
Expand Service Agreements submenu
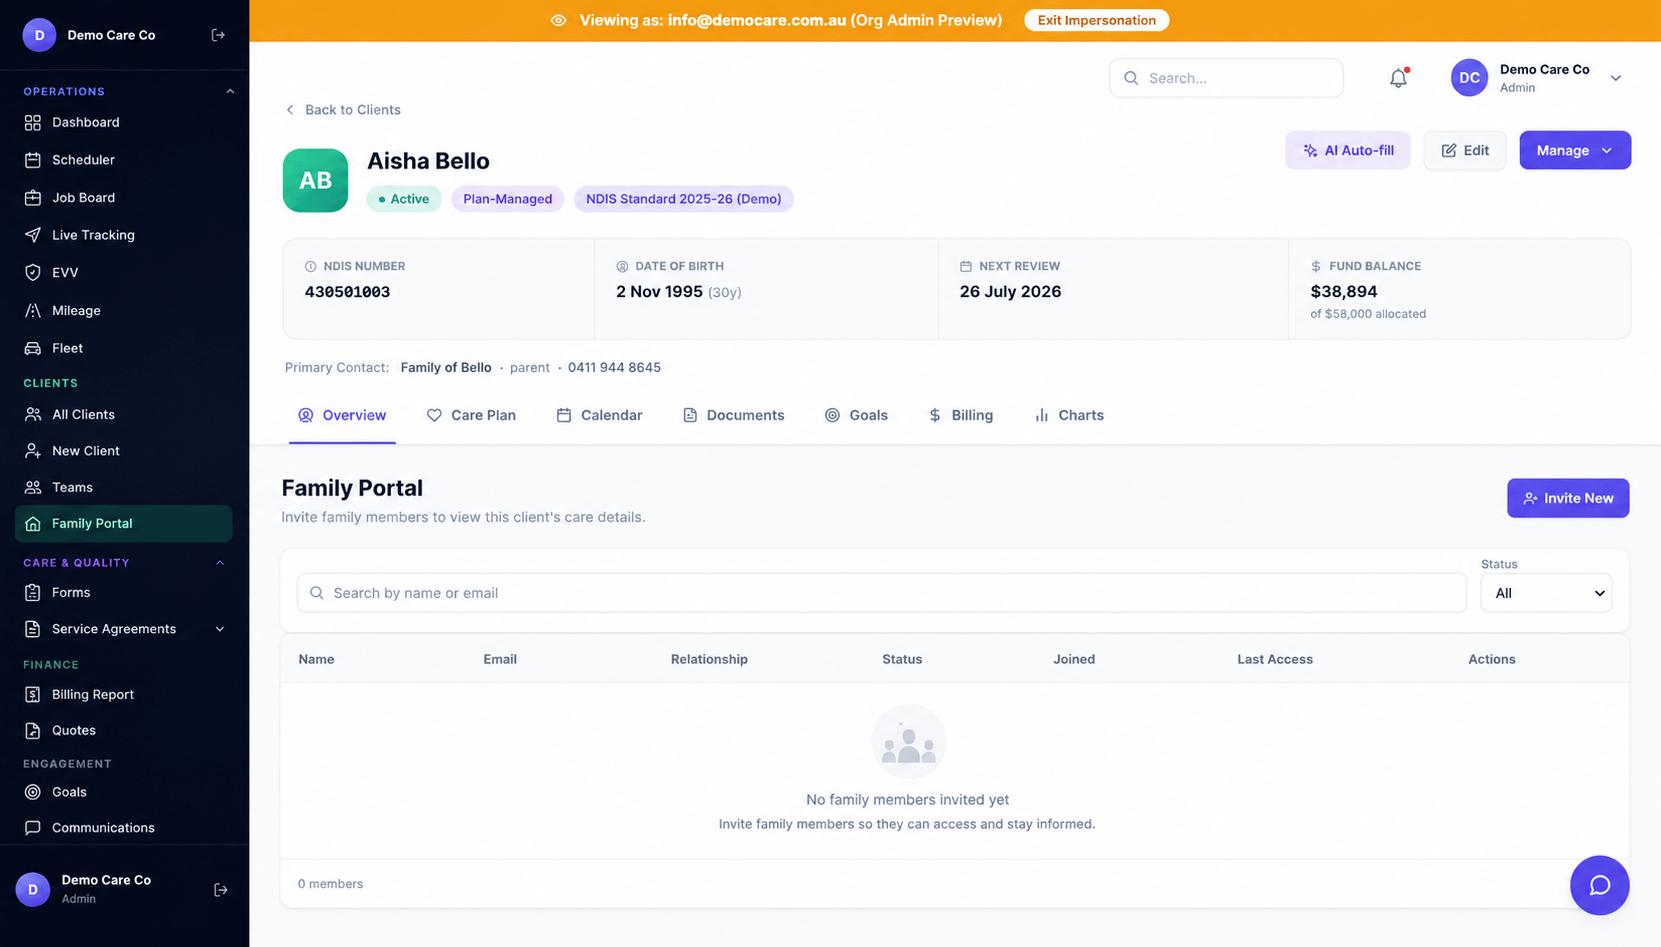(220, 629)
